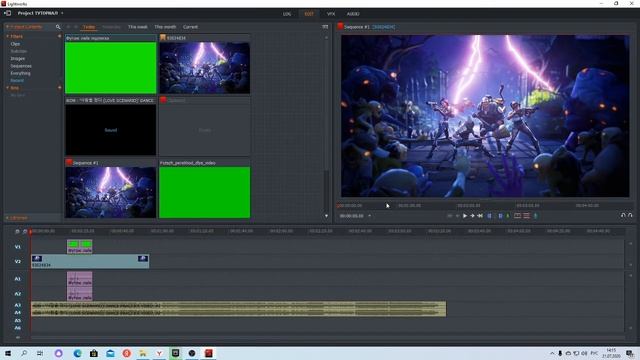Add a new bin with Bins plus icon

(x=60, y=88)
